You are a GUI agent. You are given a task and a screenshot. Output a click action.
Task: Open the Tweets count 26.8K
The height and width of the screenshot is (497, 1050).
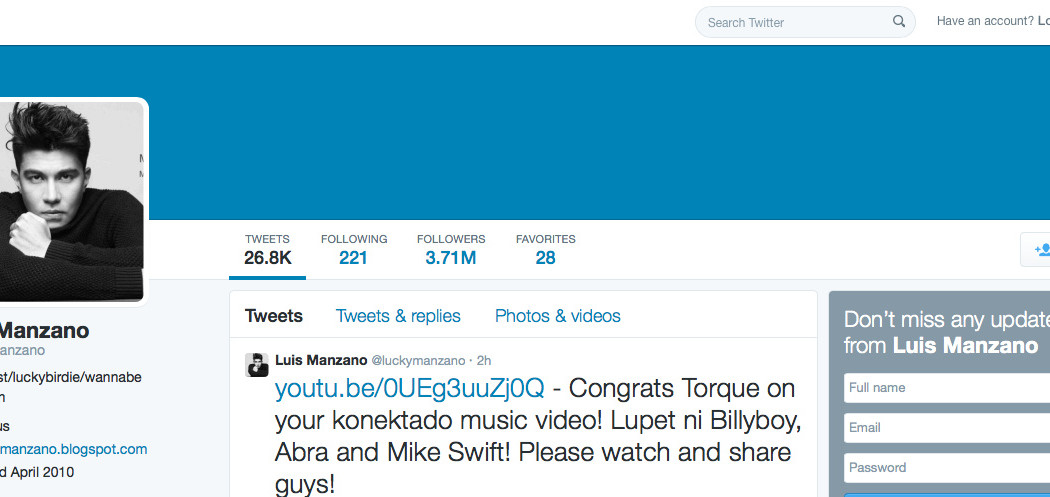pyautogui.click(x=267, y=249)
